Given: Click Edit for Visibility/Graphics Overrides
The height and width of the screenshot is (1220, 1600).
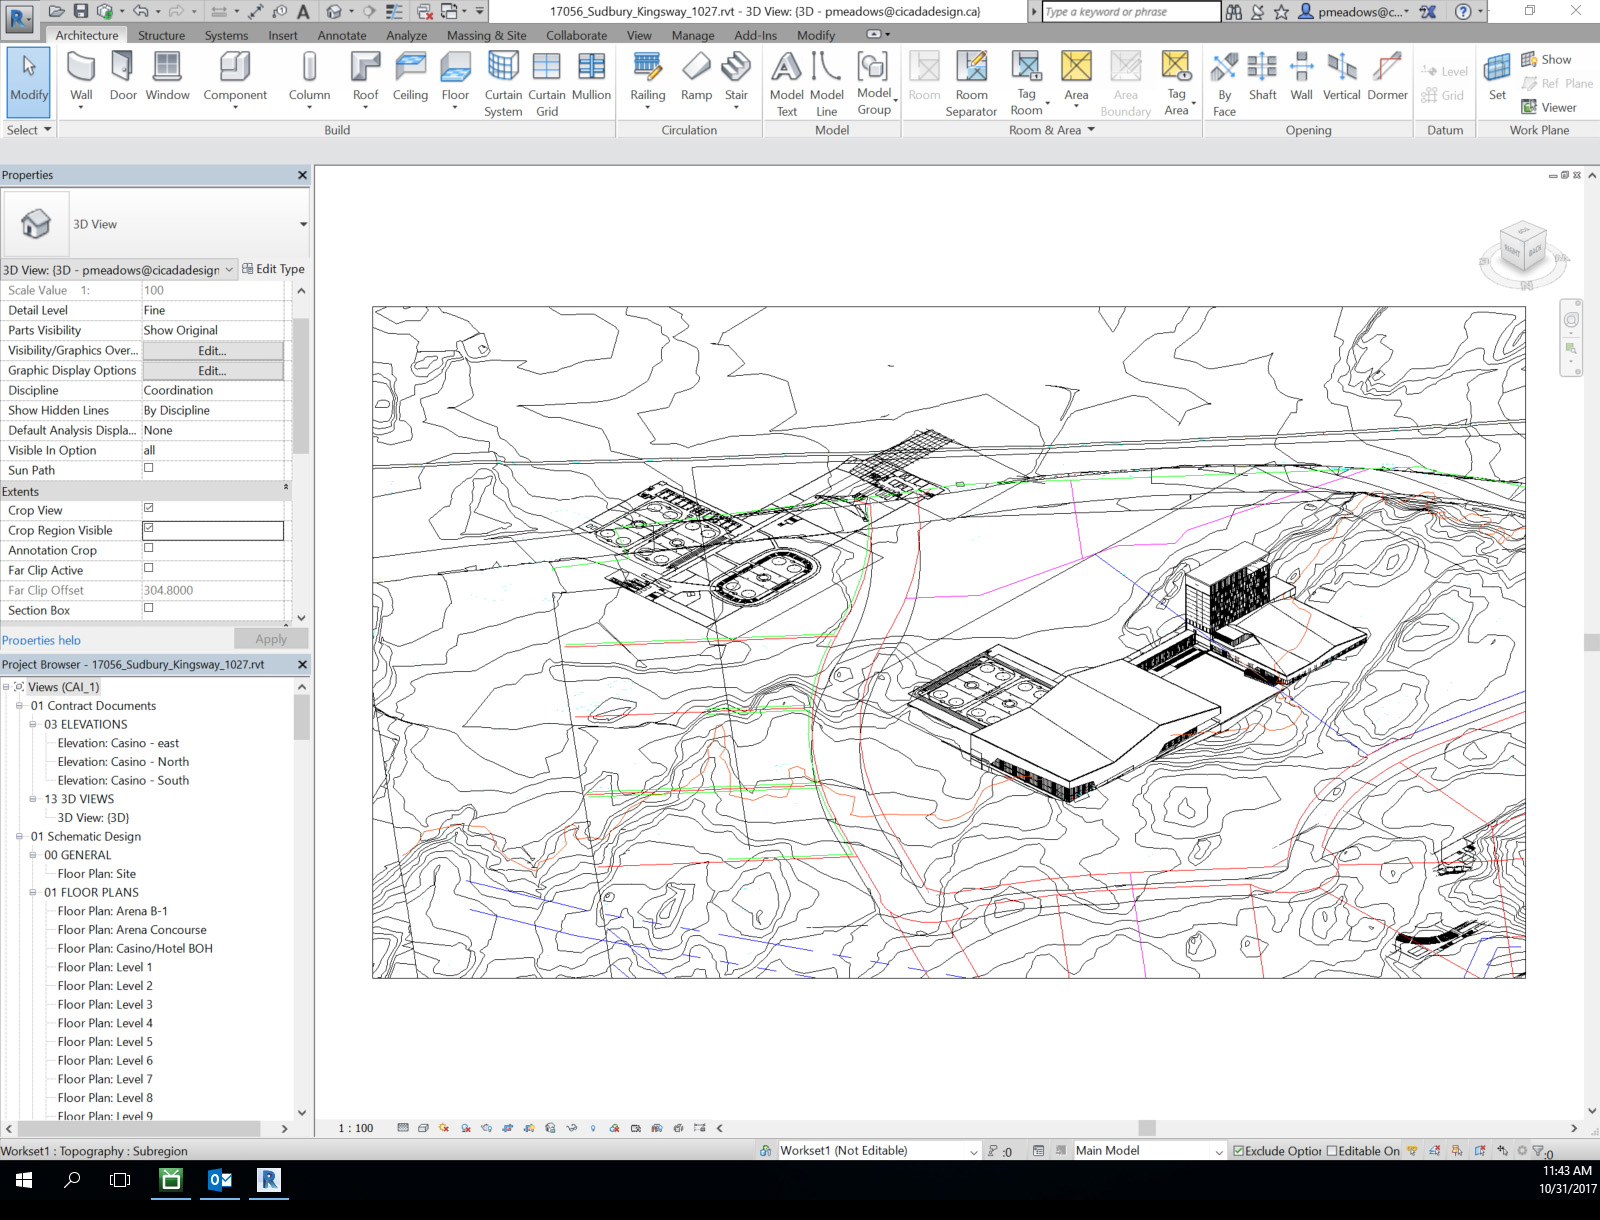Looking at the screenshot, I should tap(212, 350).
